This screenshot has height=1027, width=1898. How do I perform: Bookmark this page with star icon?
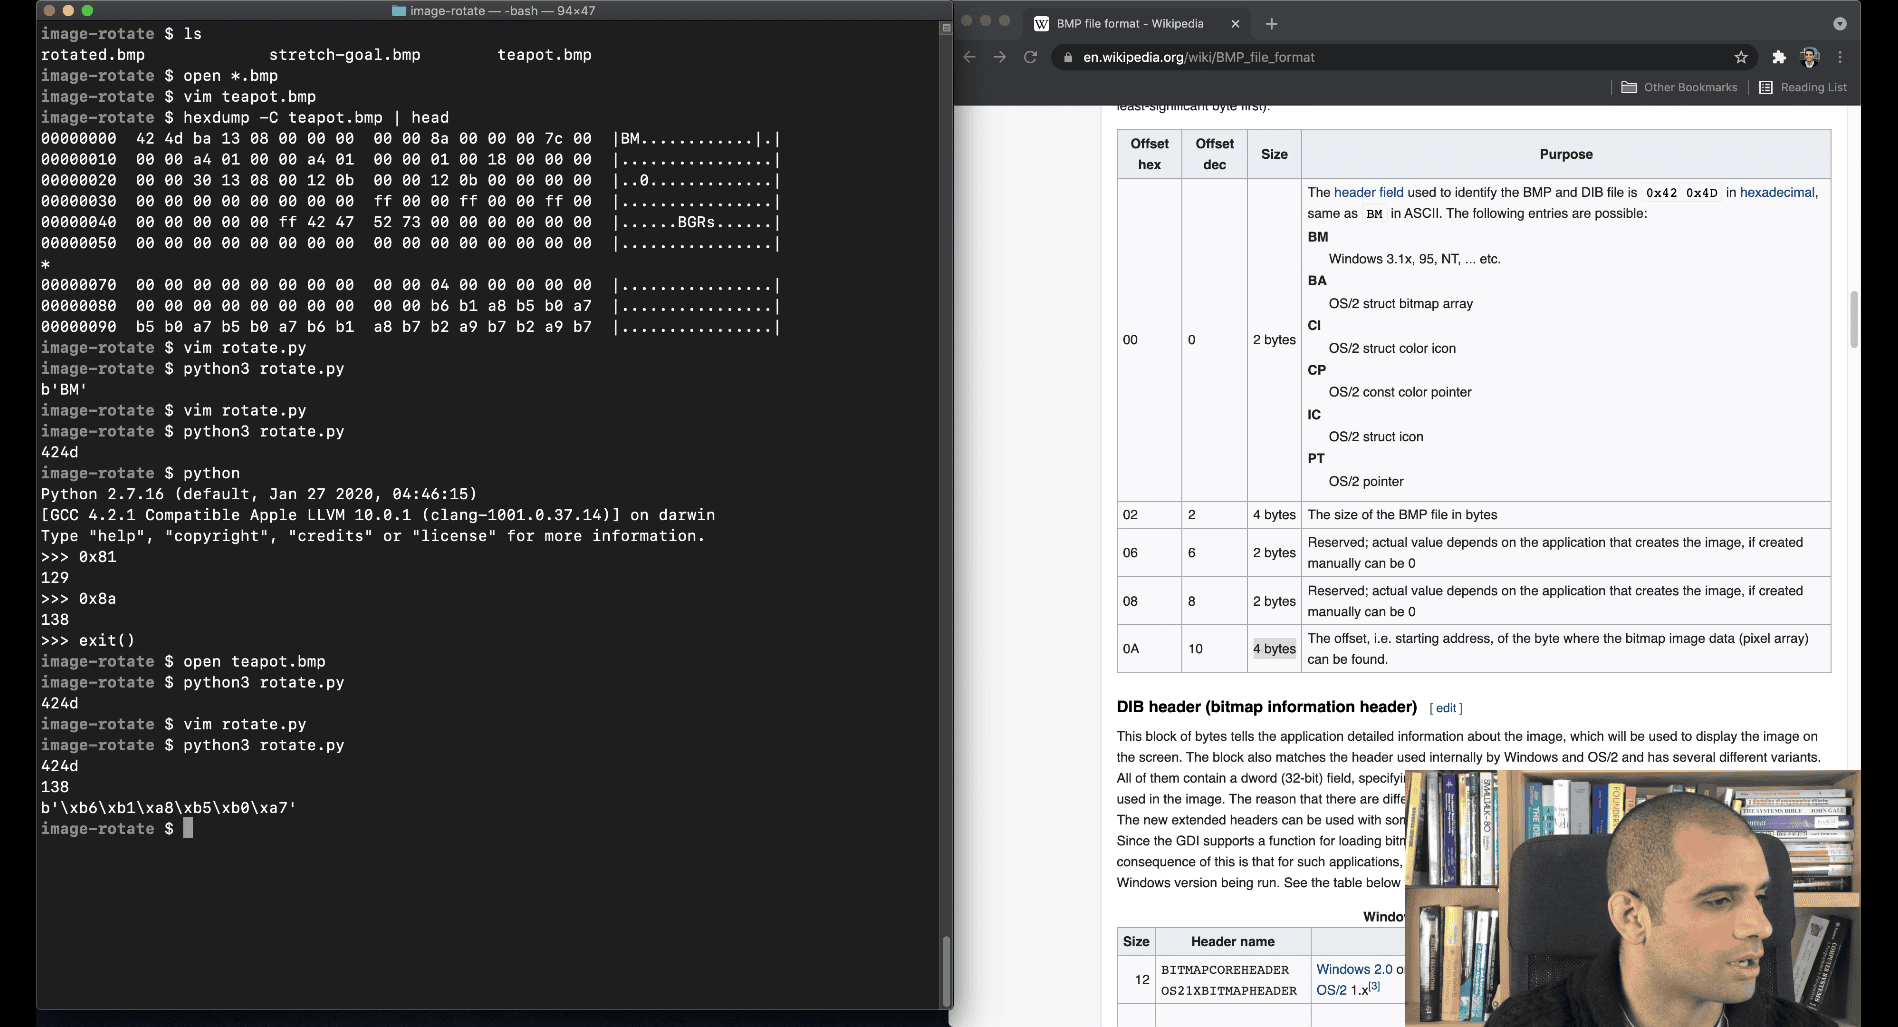(x=1741, y=57)
